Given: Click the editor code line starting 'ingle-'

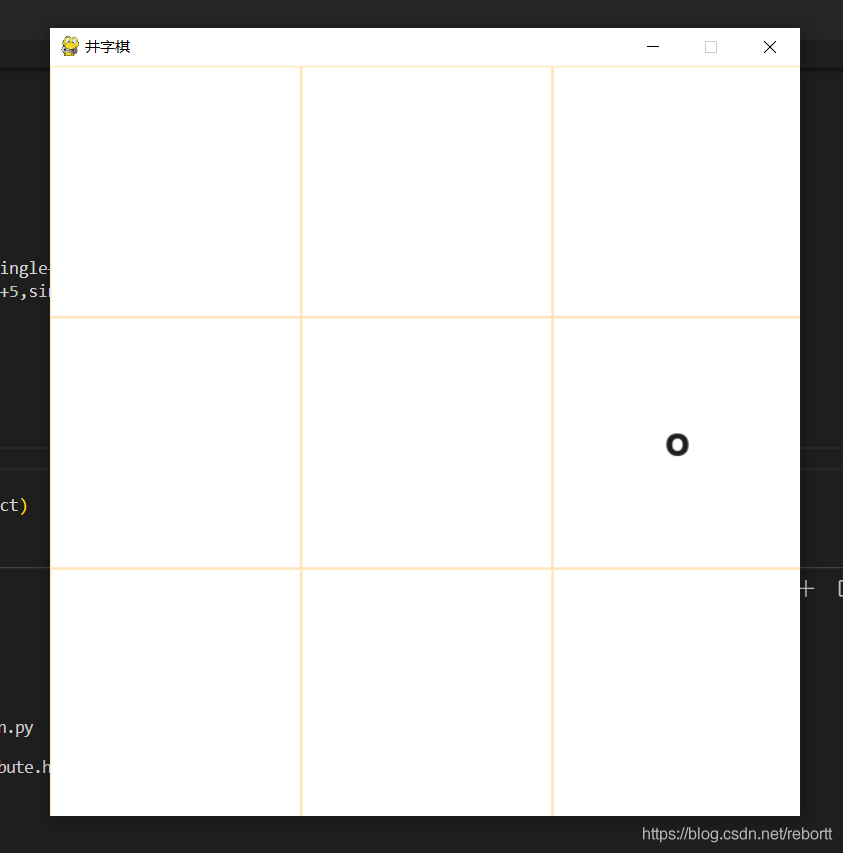Looking at the screenshot, I should coord(24,268).
